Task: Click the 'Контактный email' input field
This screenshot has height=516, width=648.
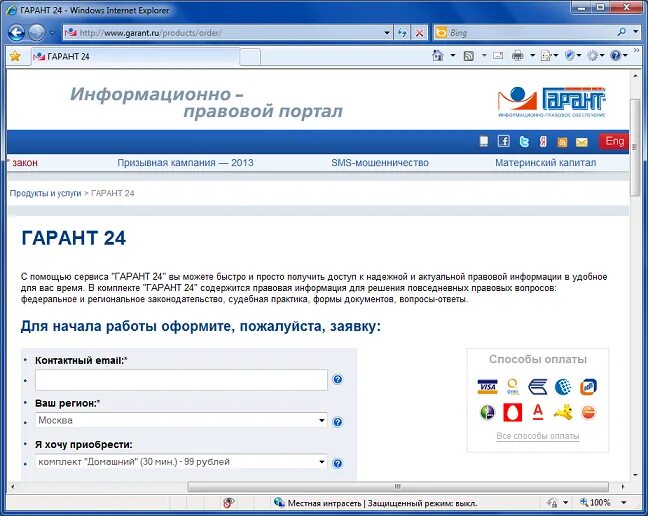Action: [181, 380]
